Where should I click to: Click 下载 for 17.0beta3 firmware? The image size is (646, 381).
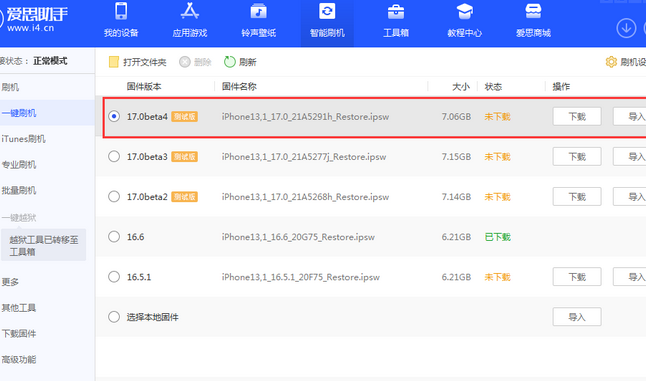click(577, 157)
